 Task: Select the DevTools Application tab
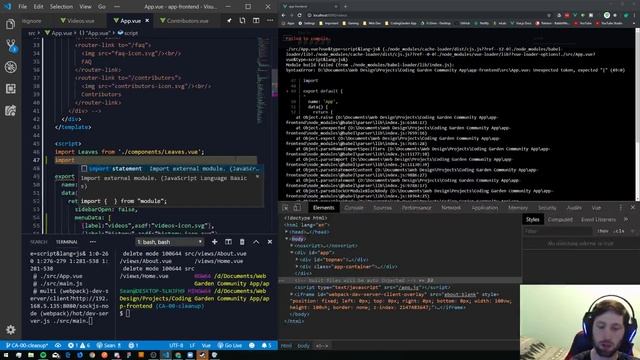pos(485,208)
